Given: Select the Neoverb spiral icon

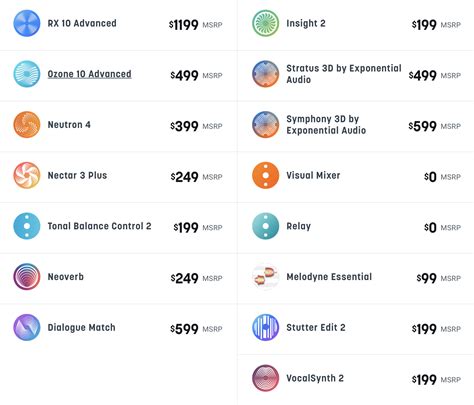Looking at the screenshot, I should pyautogui.click(x=27, y=277).
